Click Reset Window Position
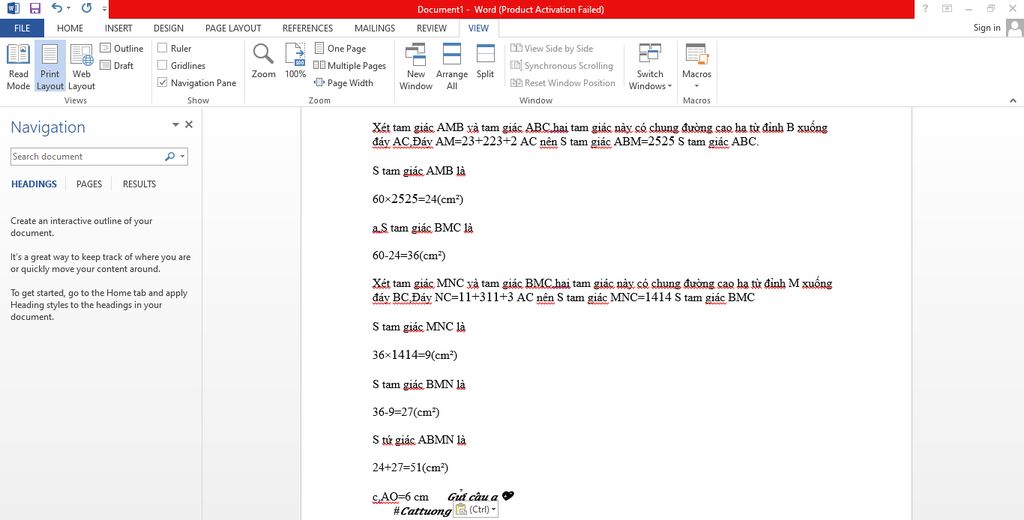Image resolution: width=1024 pixels, height=520 pixels. coord(563,83)
